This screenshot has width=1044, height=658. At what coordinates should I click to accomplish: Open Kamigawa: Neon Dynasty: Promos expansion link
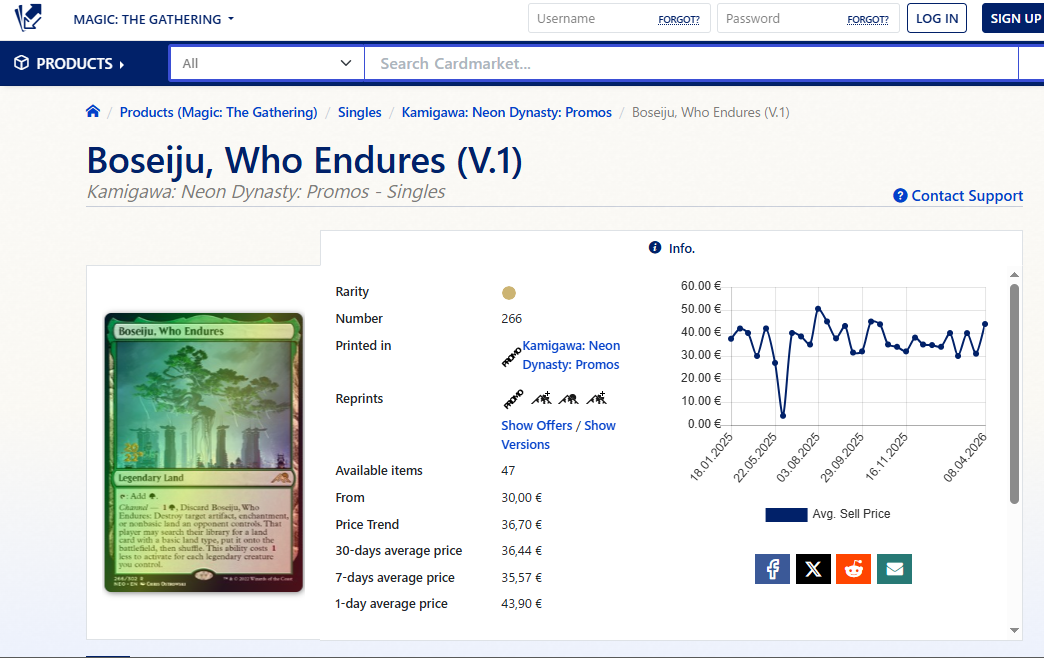point(571,355)
